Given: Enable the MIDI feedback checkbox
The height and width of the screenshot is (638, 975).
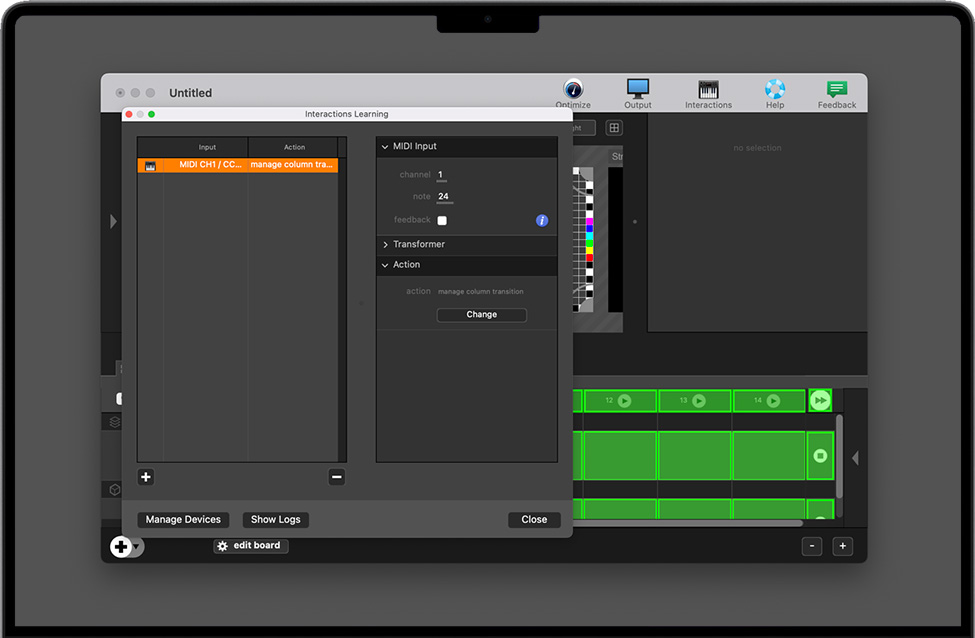Looking at the screenshot, I should coord(442,220).
